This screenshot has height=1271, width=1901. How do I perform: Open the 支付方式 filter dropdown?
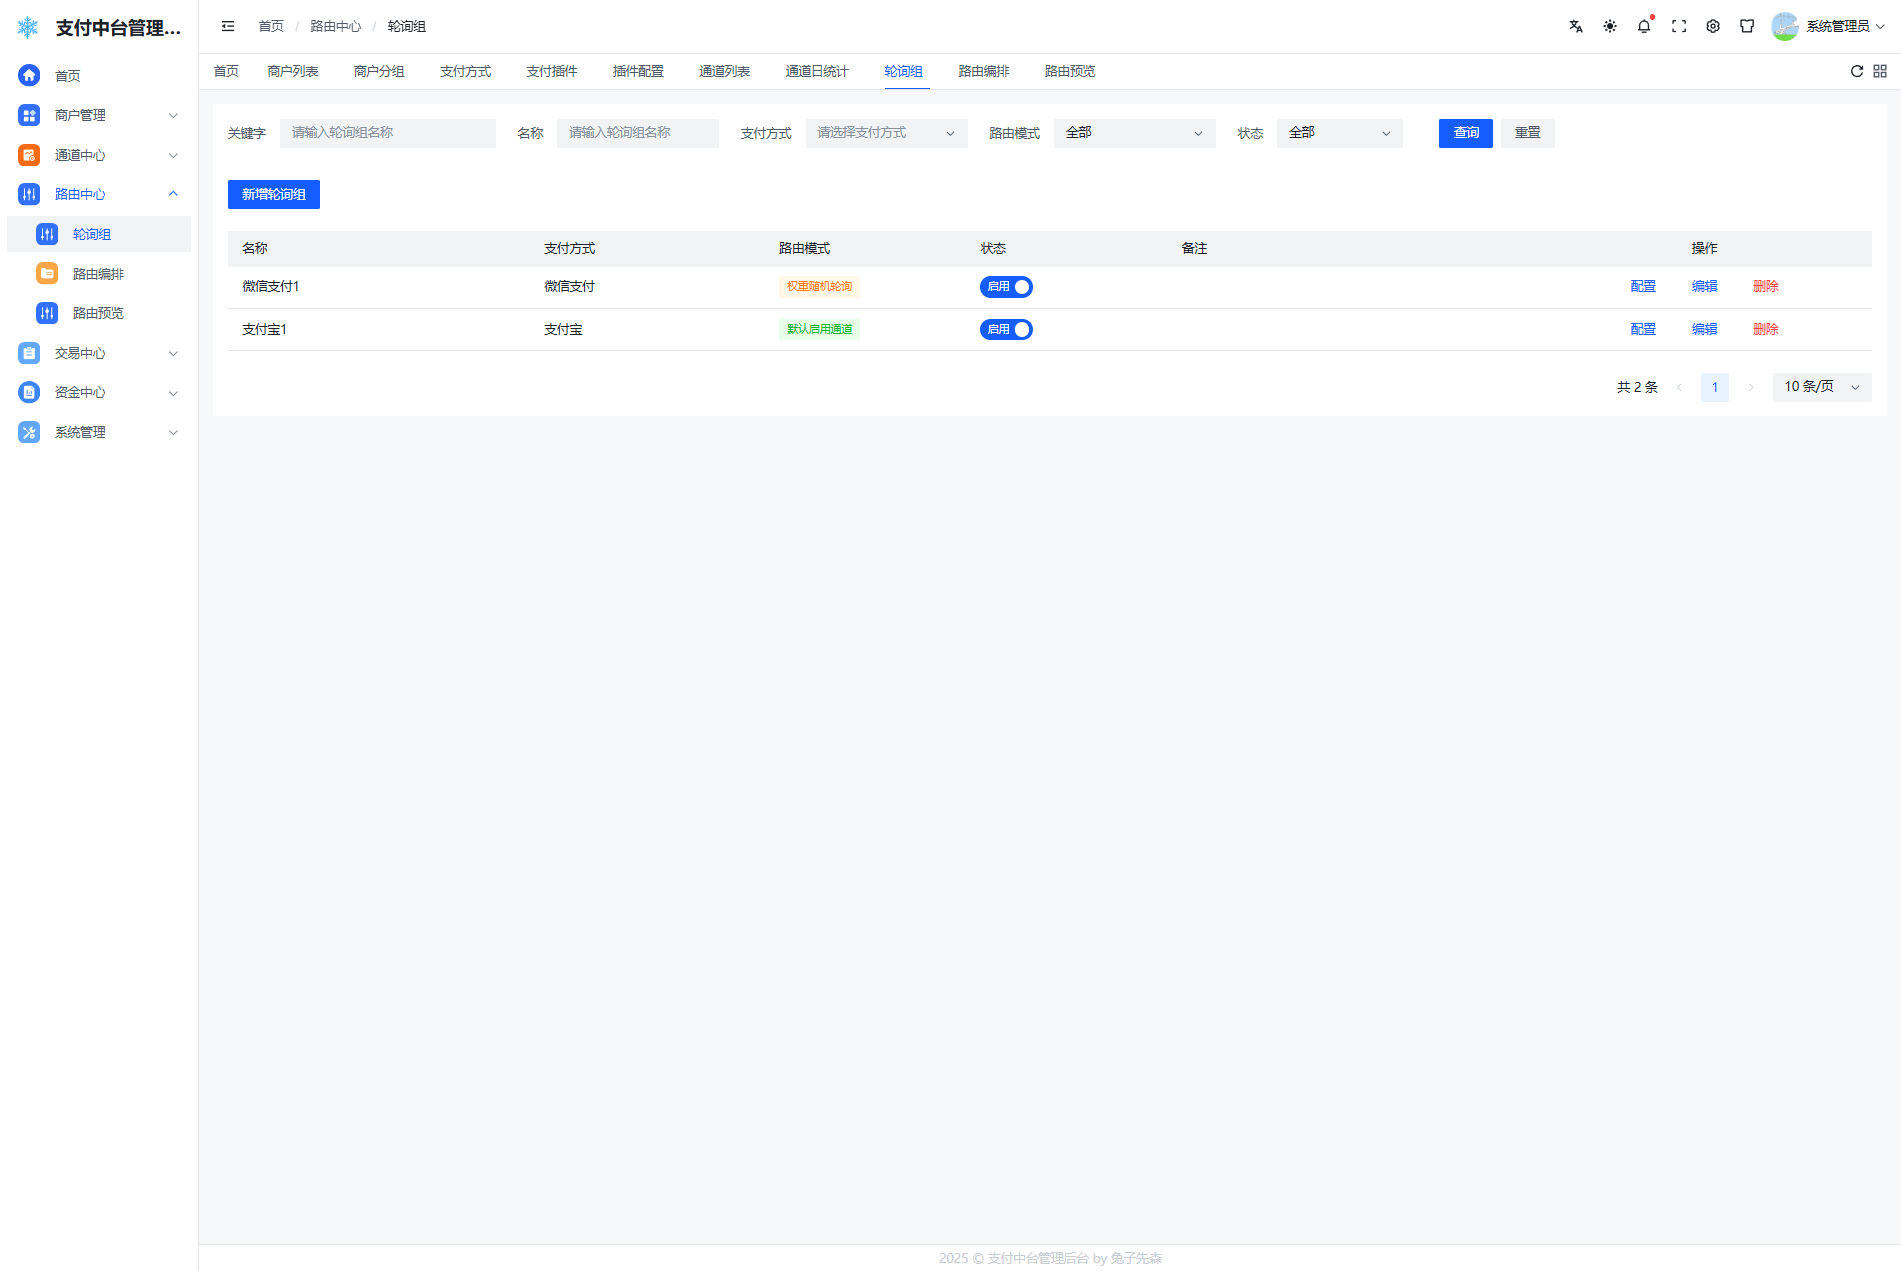[886, 133]
